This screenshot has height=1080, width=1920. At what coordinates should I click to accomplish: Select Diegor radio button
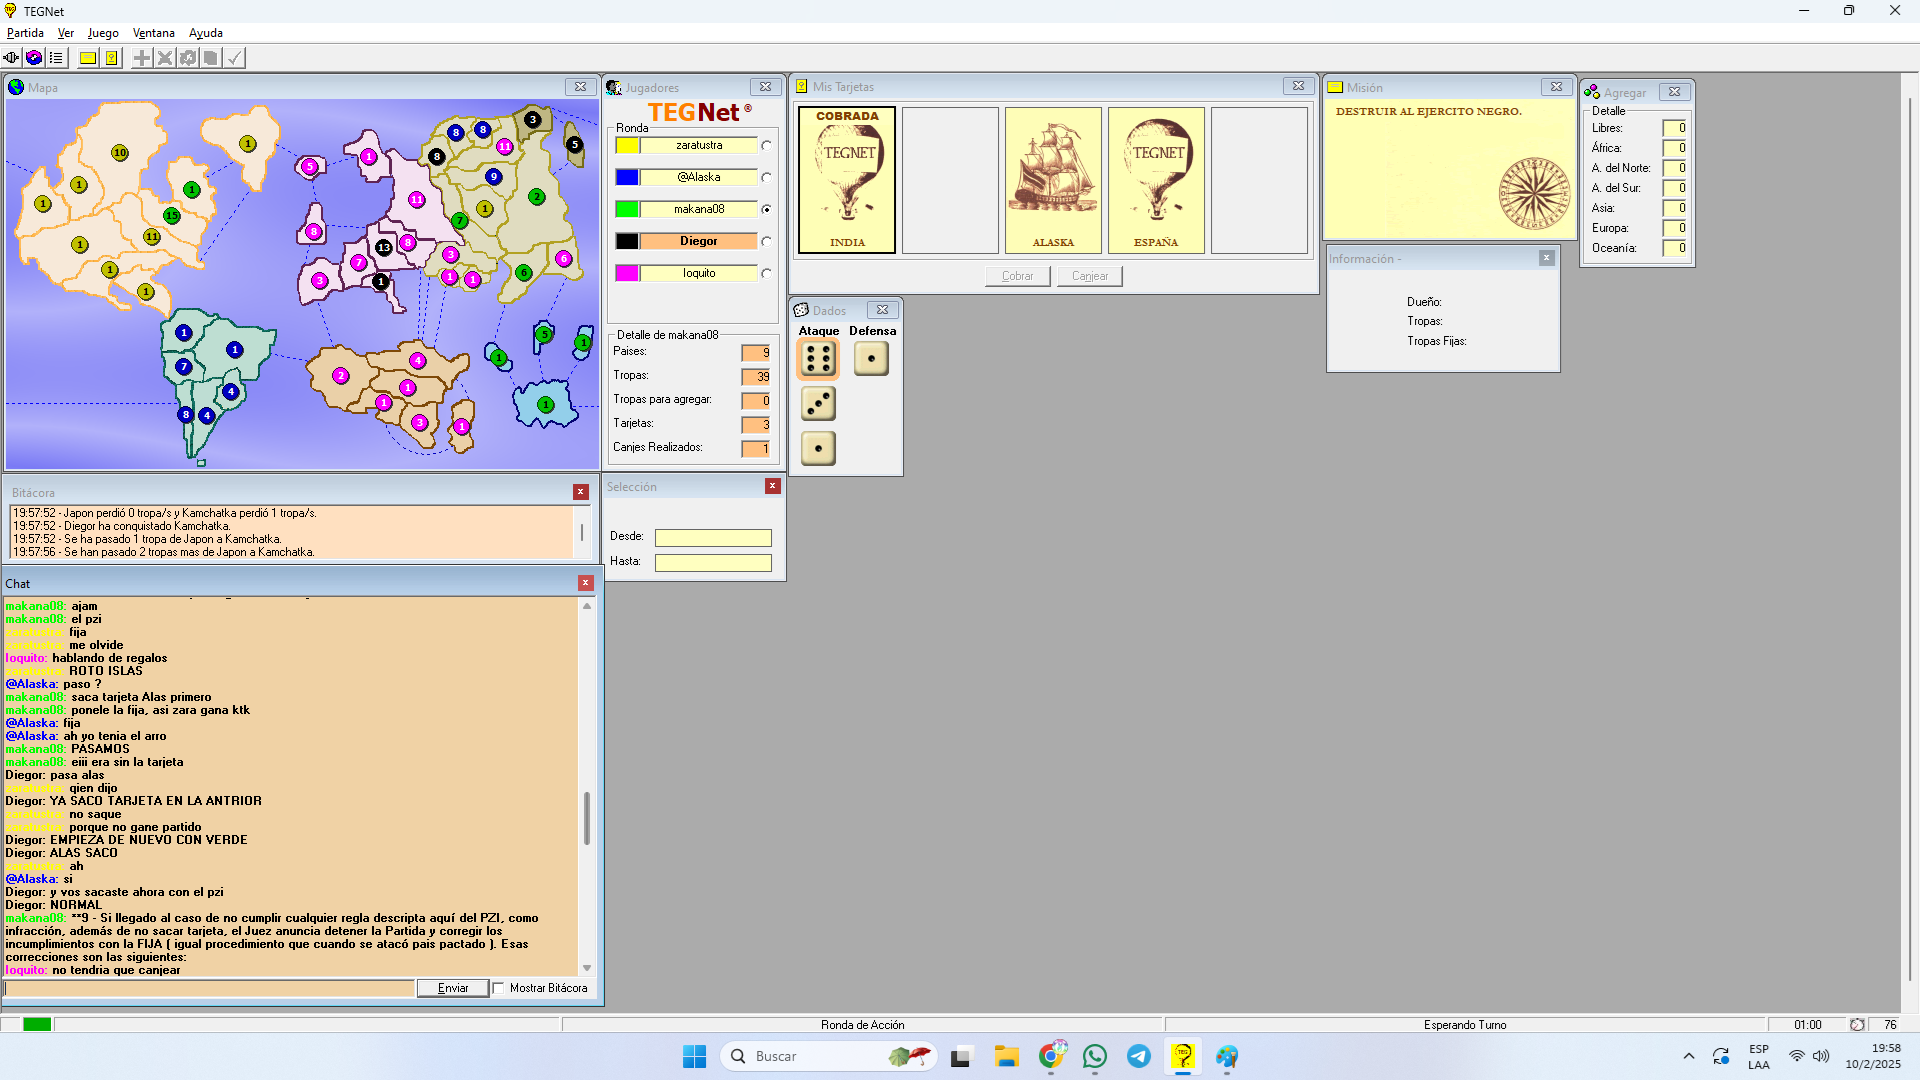coord(767,241)
